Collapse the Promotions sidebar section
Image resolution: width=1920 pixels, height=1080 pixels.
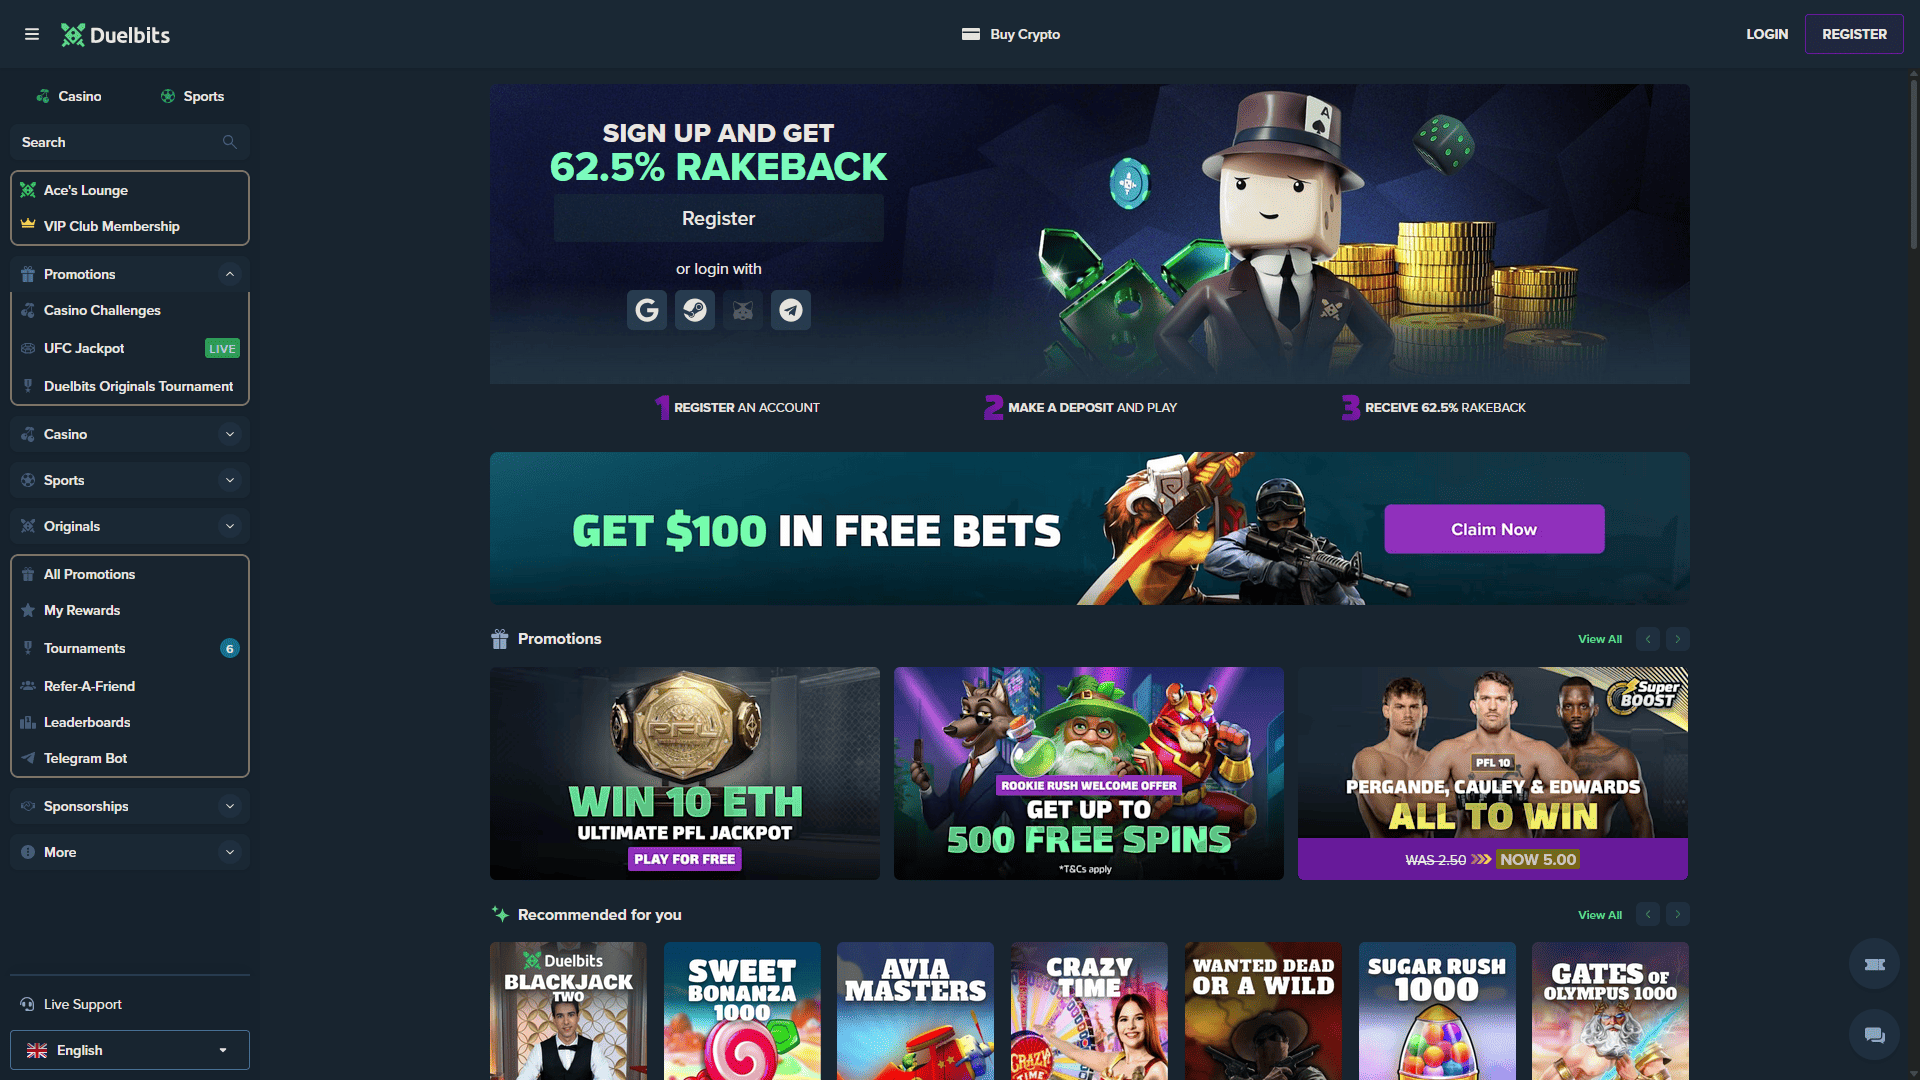[230, 274]
